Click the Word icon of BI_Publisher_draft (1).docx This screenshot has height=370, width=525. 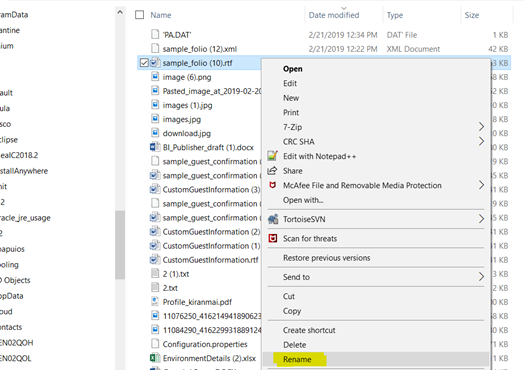pyautogui.click(x=155, y=147)
